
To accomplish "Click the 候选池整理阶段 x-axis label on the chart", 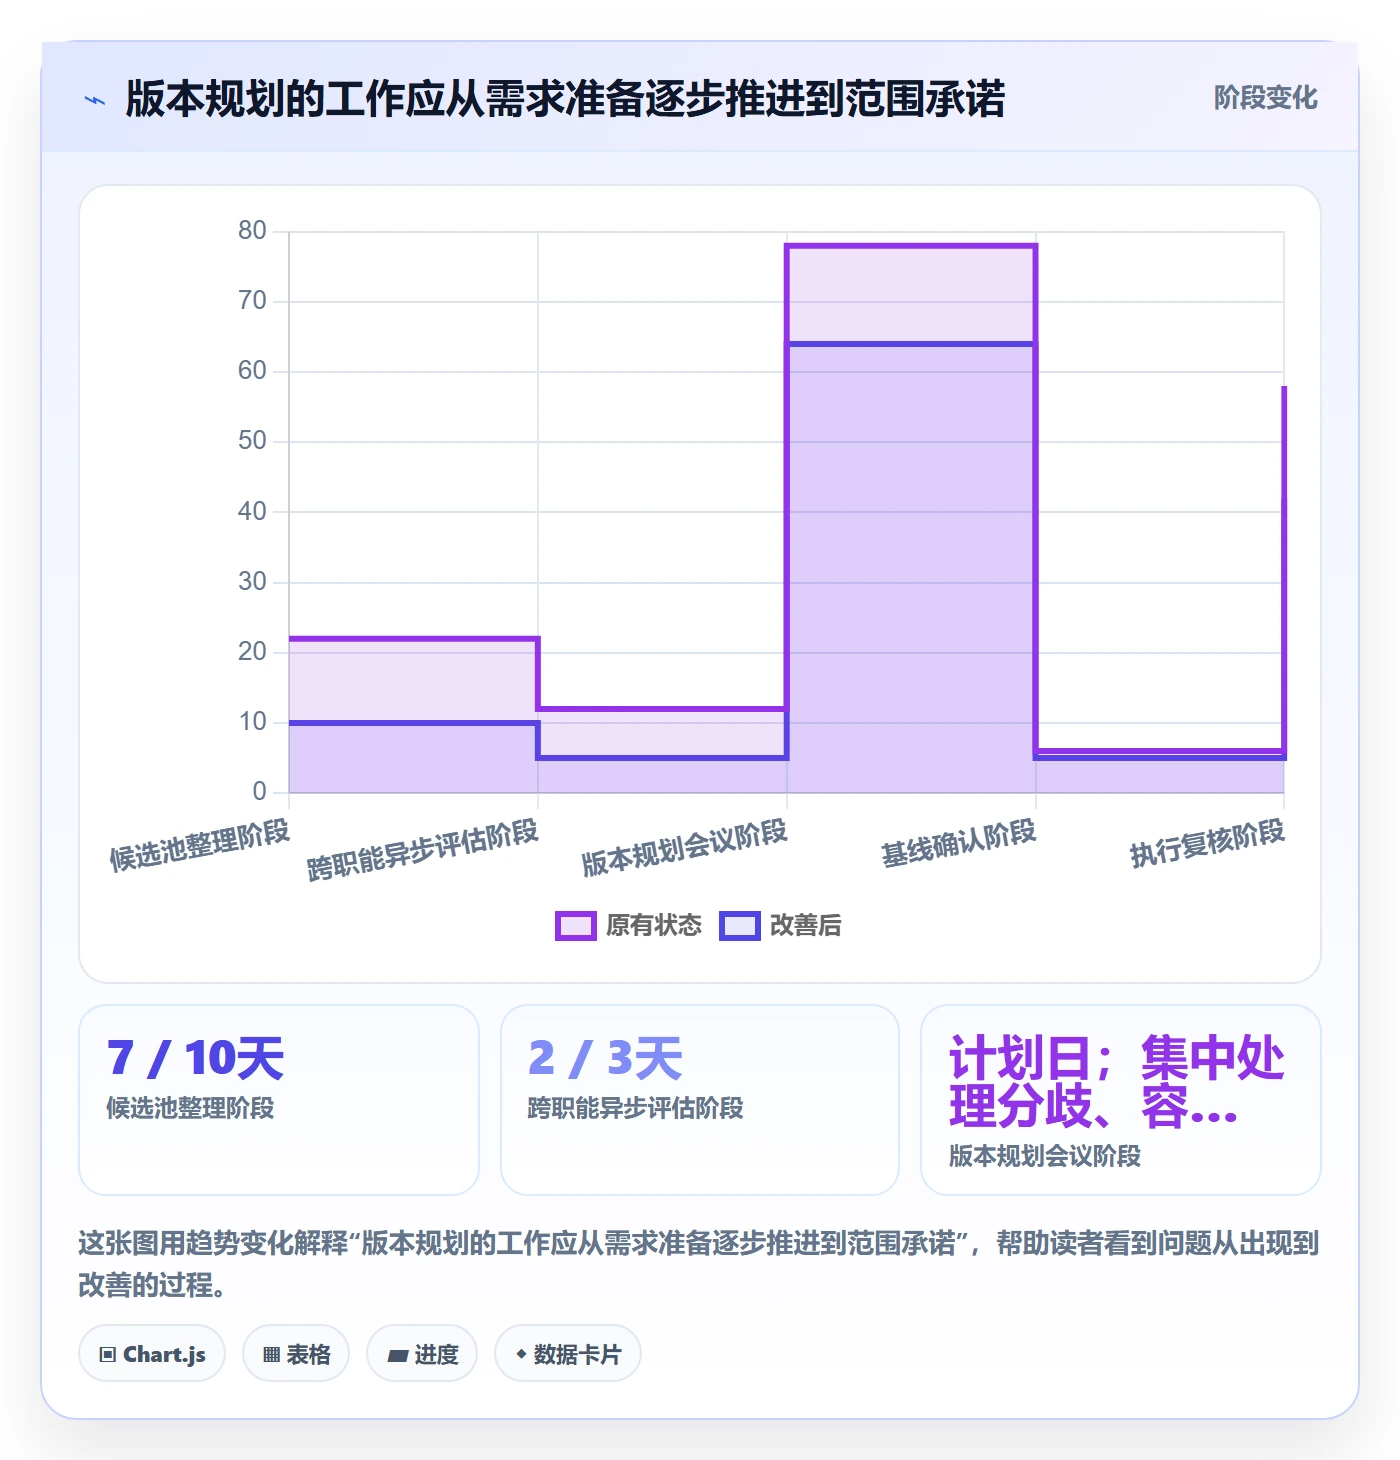I will (200, 846).
